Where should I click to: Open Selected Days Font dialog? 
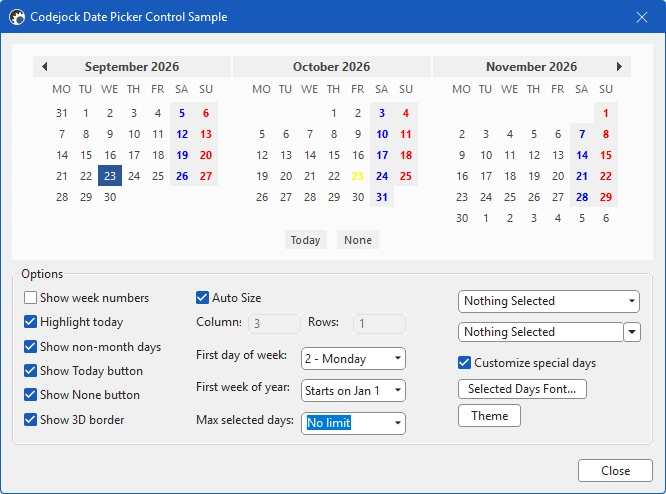click(x=522, y=389)
